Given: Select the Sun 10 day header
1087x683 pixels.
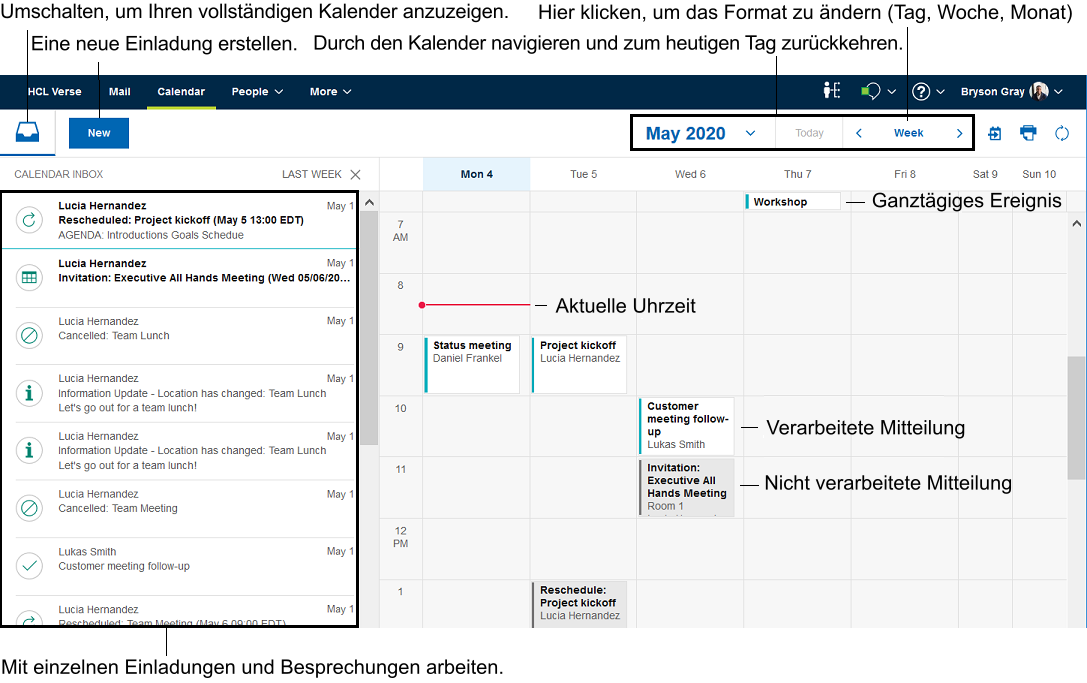Looking at the screenshot, I should click(x=1039, y=175).
